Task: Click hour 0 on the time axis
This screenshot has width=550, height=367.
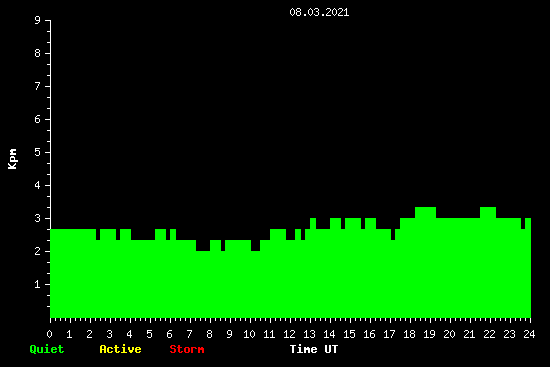Action: pyautogui.click(x=49, y=334)
